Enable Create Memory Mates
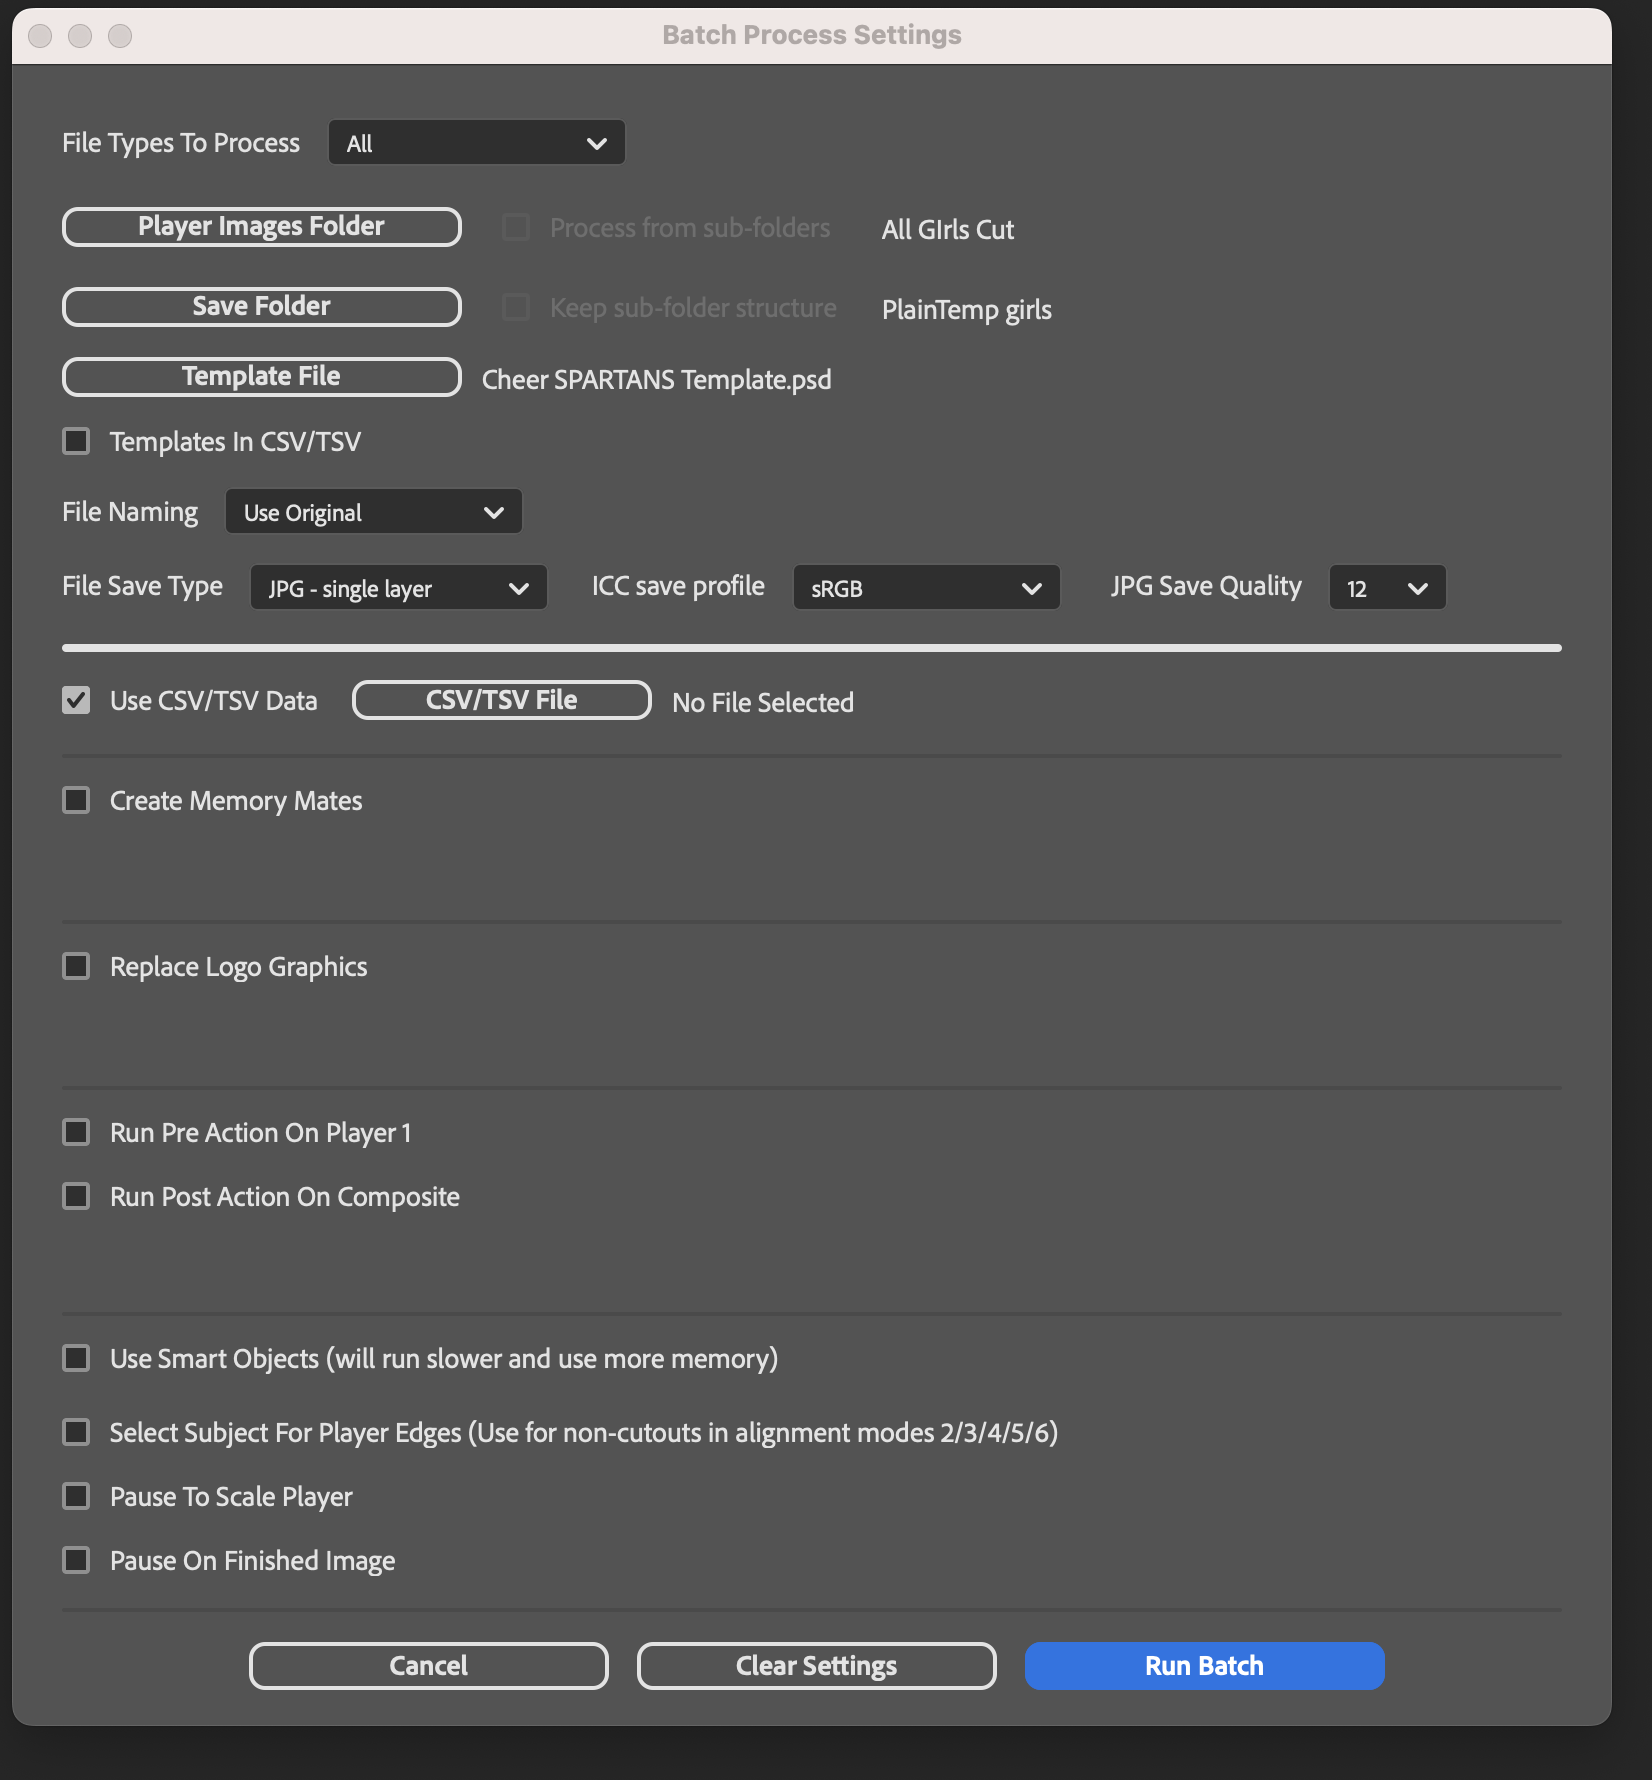Screen dimensions: 1652x1780 (76, 800)
